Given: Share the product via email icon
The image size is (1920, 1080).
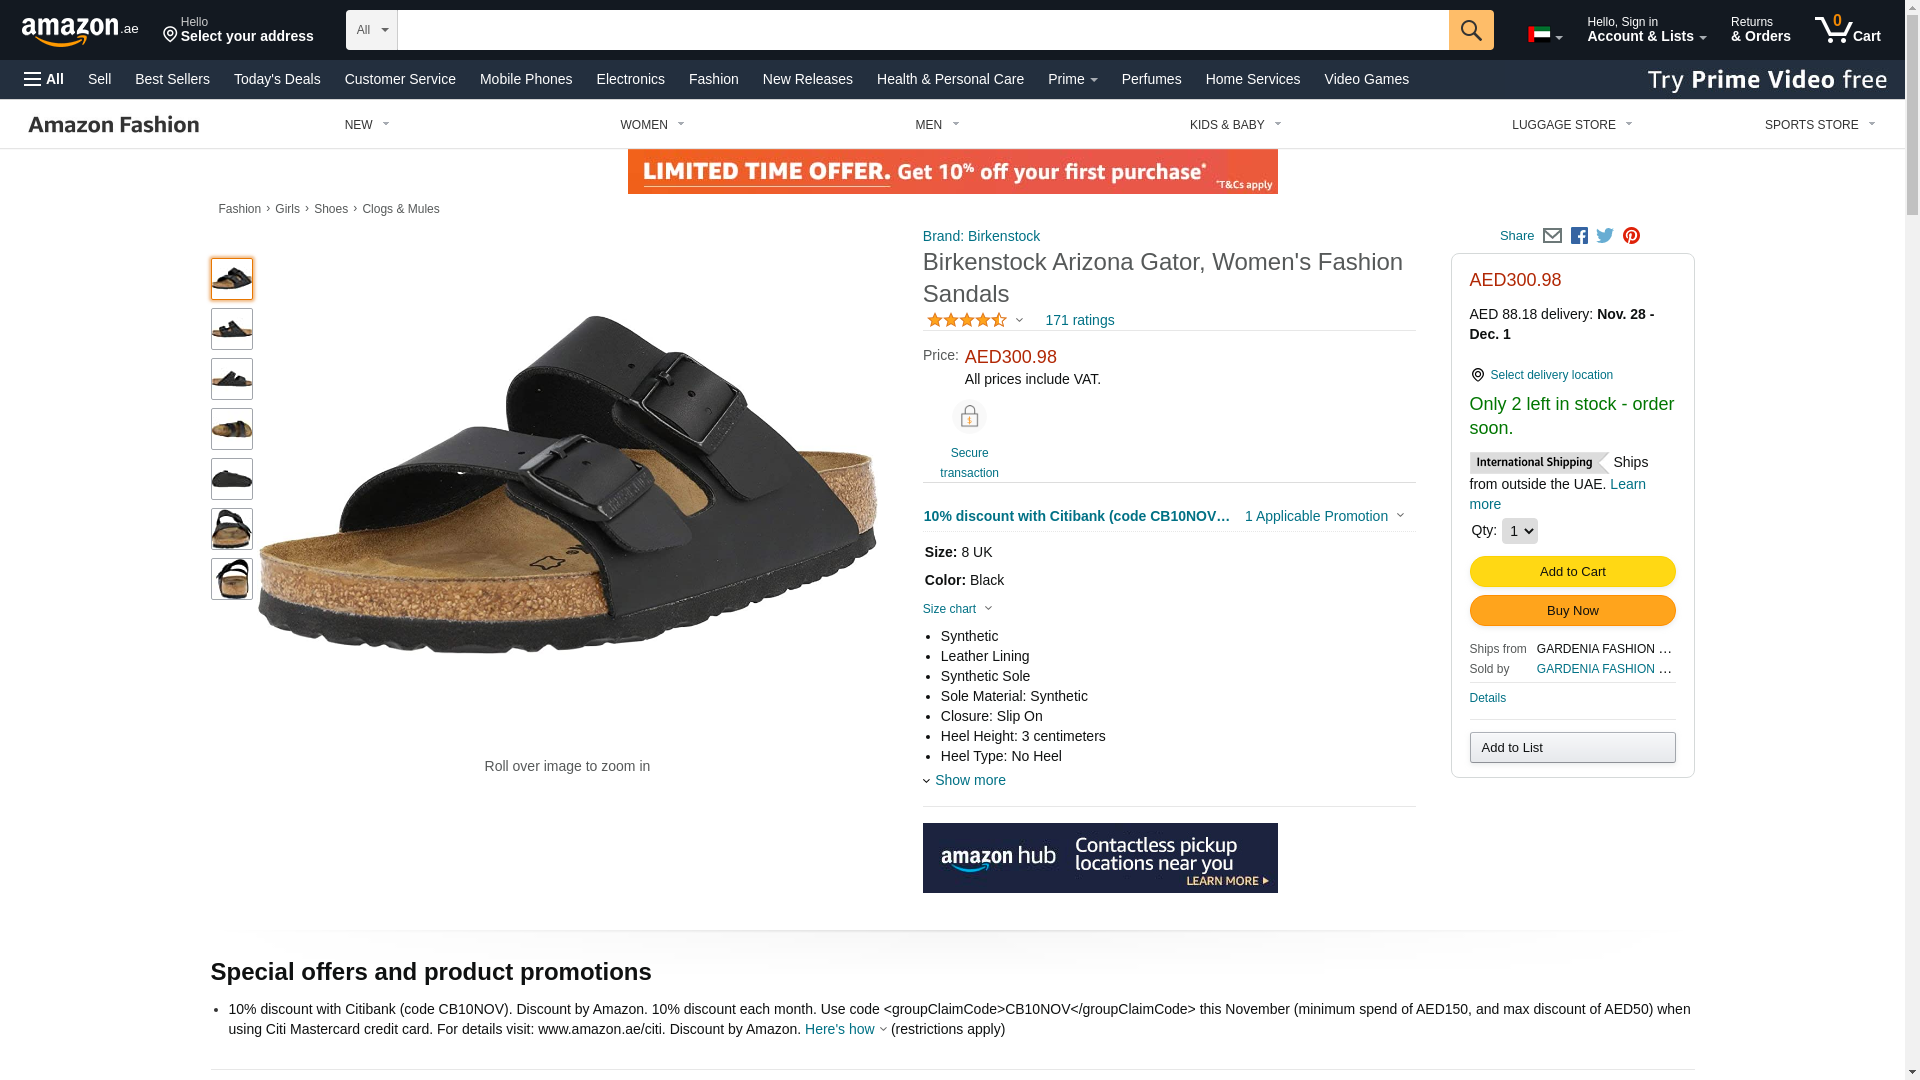Looking at the screenshot, I should 1552,236.
